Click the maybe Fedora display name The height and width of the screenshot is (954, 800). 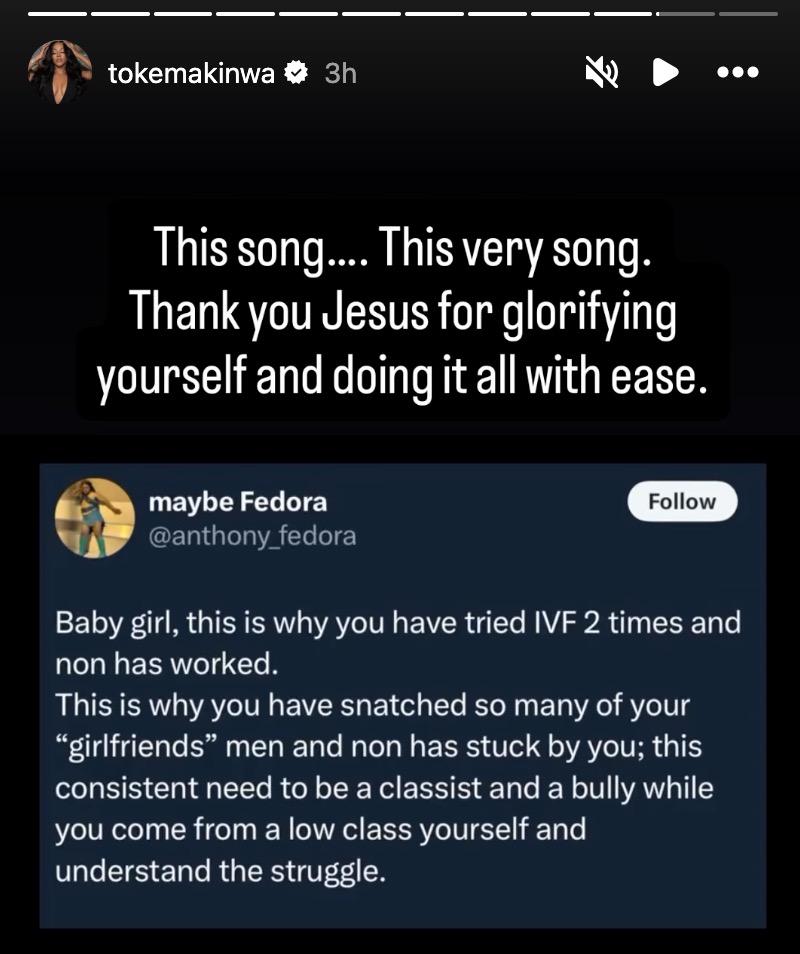pos(237,502)
